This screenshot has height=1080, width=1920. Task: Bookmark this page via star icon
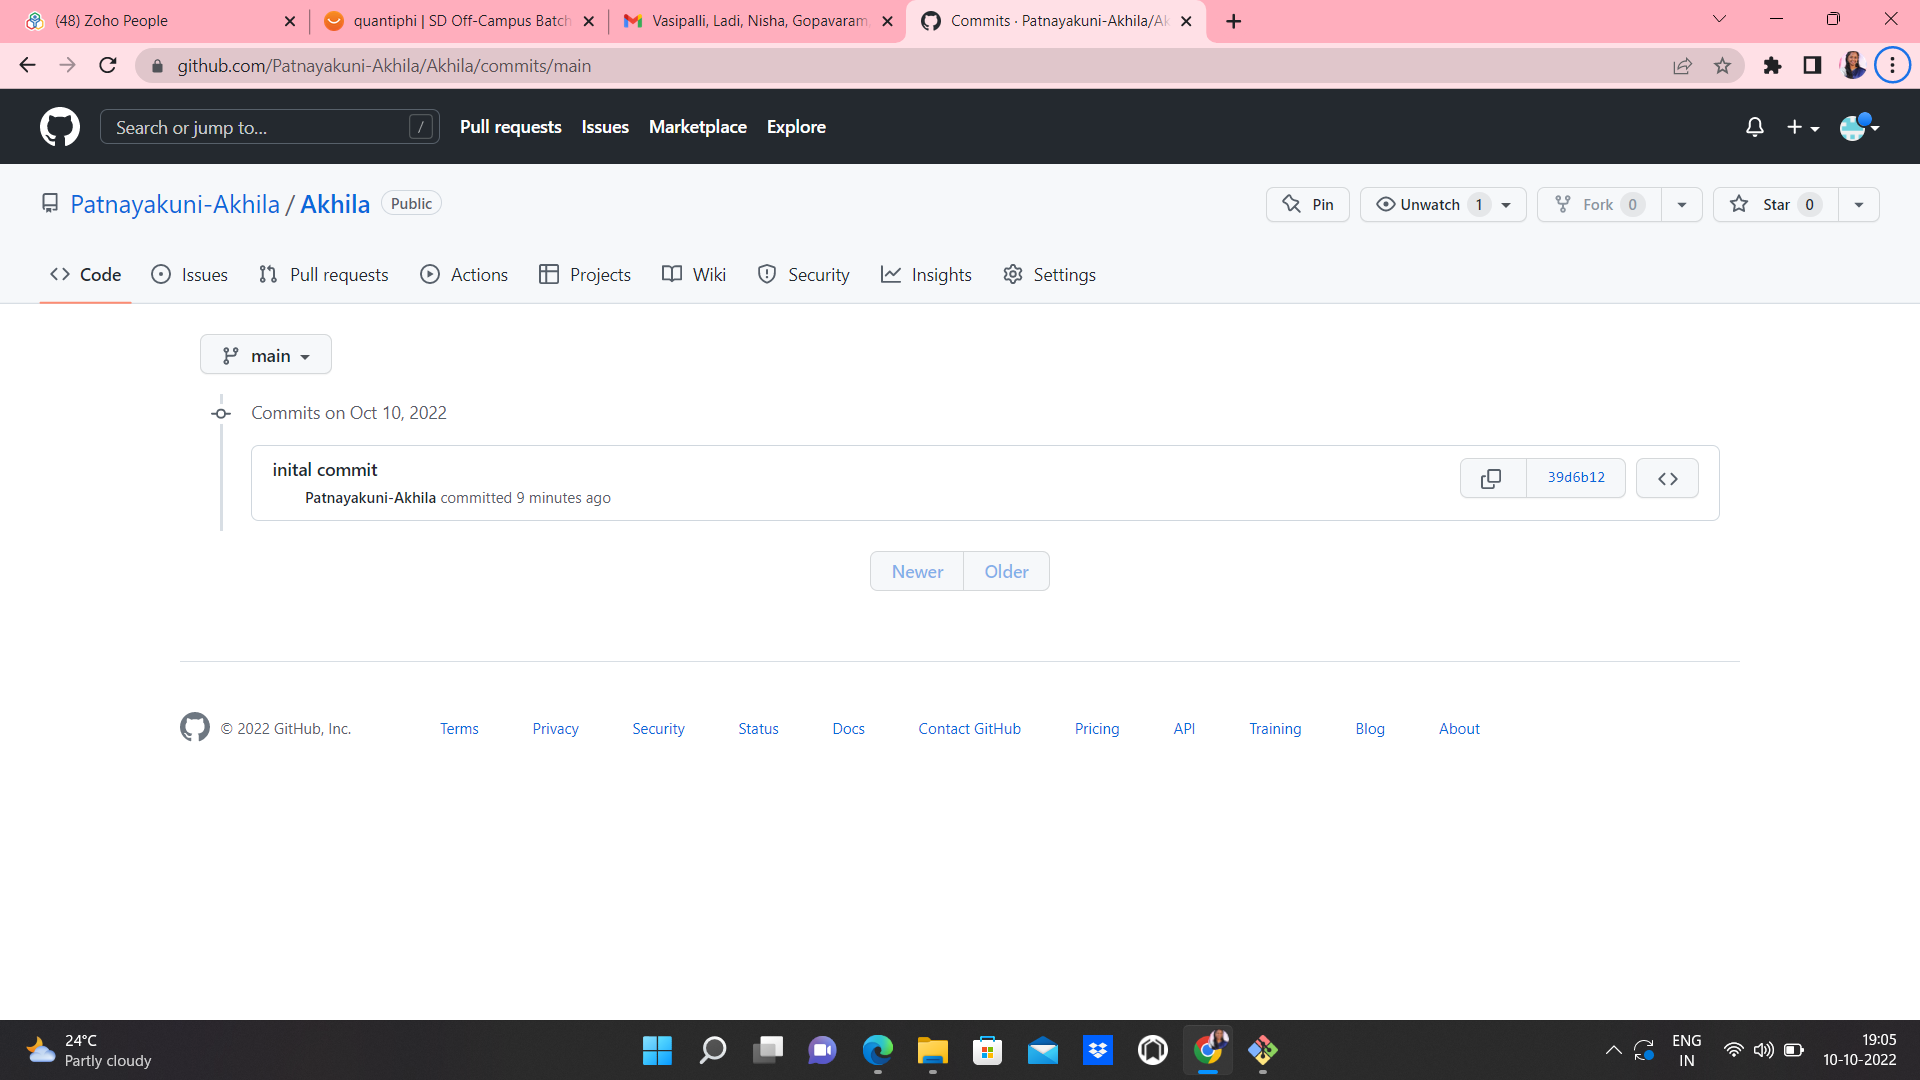pyautogui.click(x=1722, y=65)
